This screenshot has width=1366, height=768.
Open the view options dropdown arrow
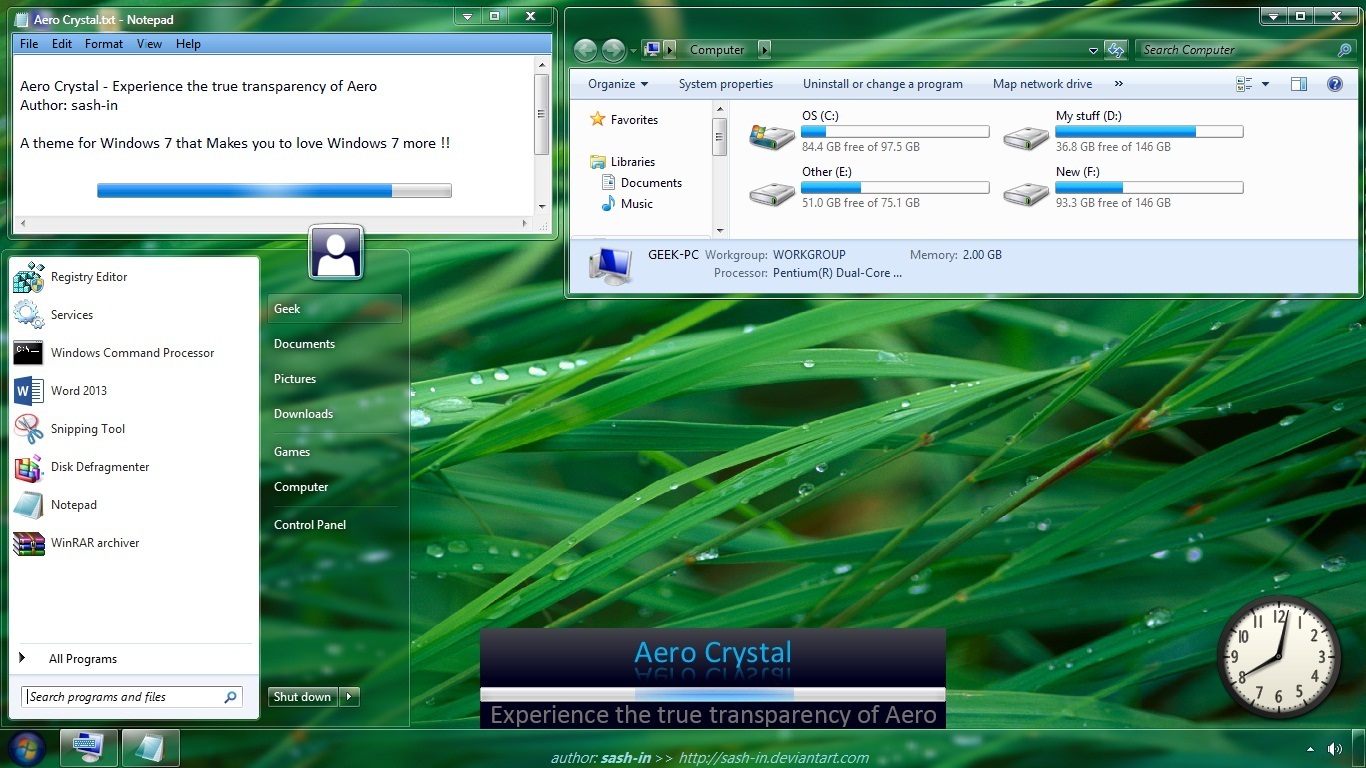(1265, 84)
